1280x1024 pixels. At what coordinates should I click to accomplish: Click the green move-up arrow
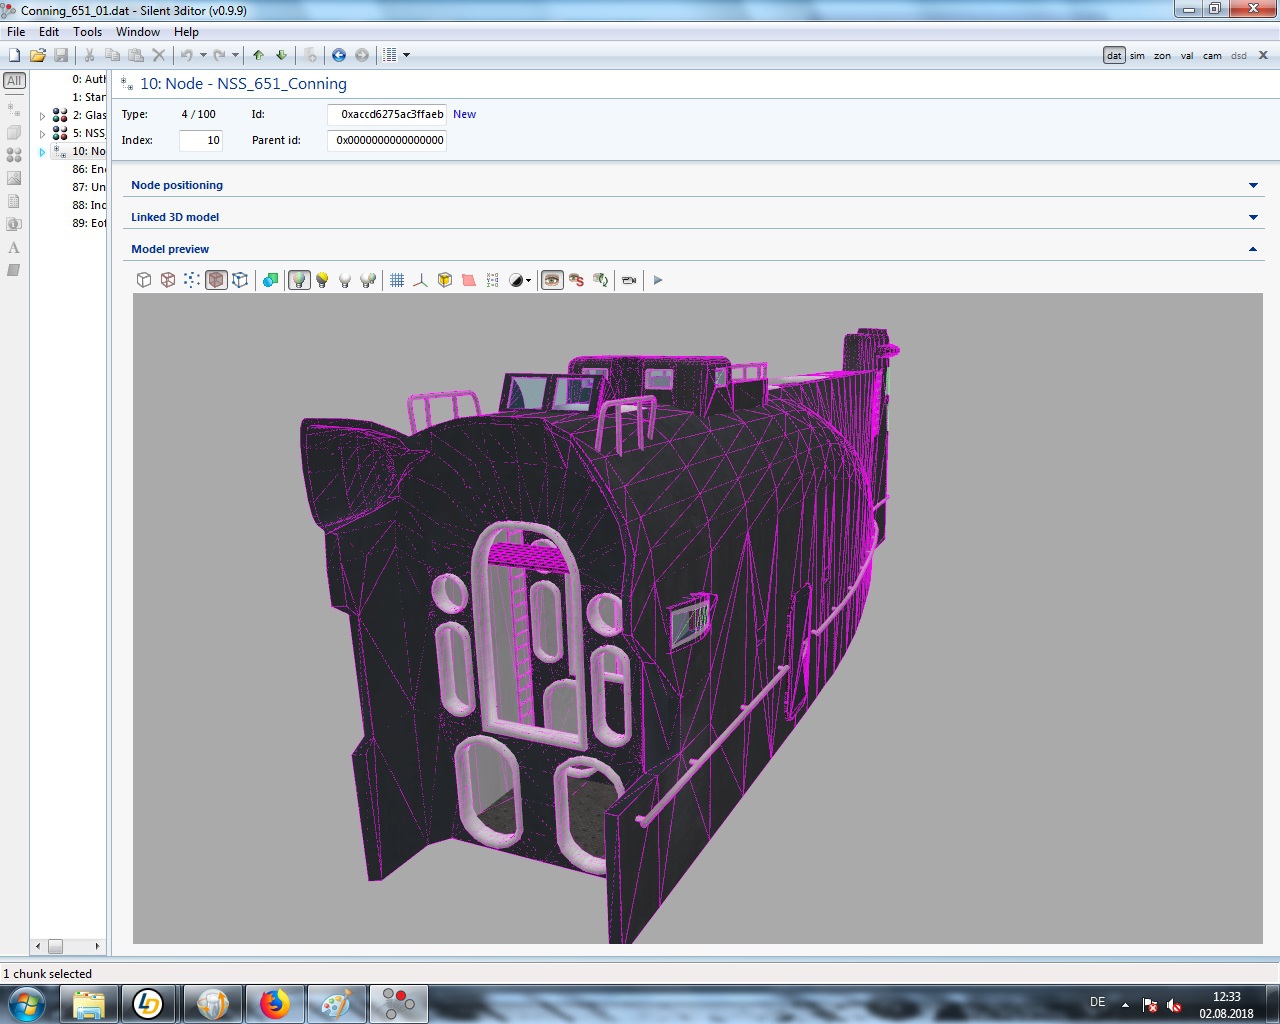tap(258, 55)
